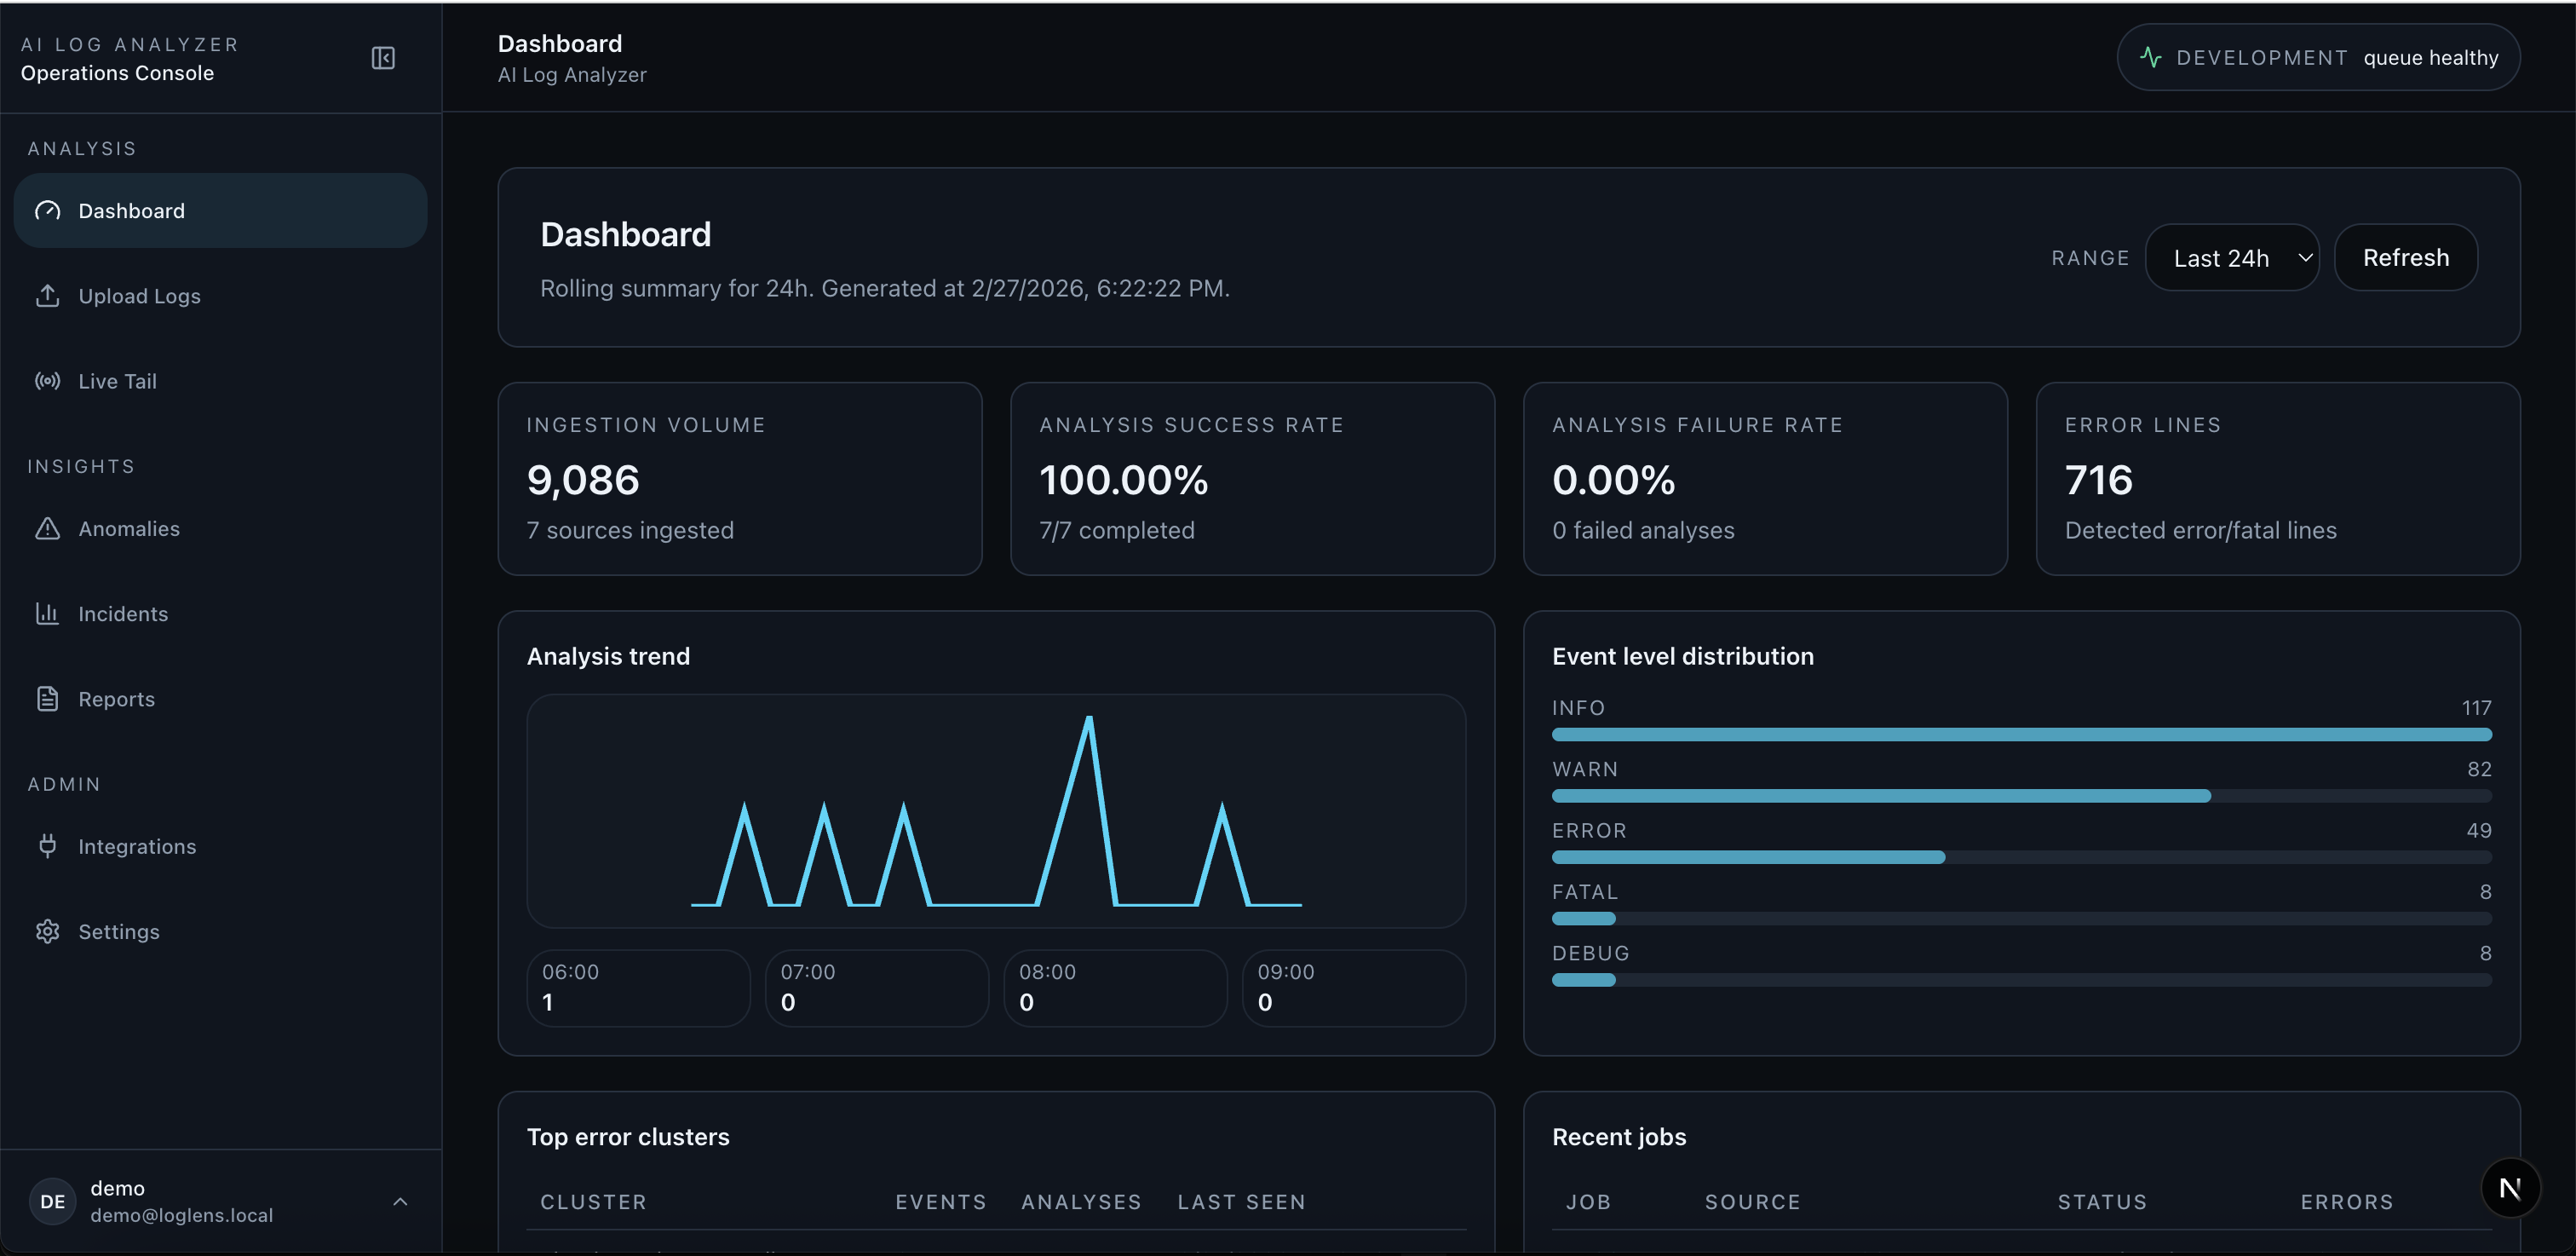Click the Dashboard gauge icon
Viewport: 2576px width, 1256px height.
(48, 211)
